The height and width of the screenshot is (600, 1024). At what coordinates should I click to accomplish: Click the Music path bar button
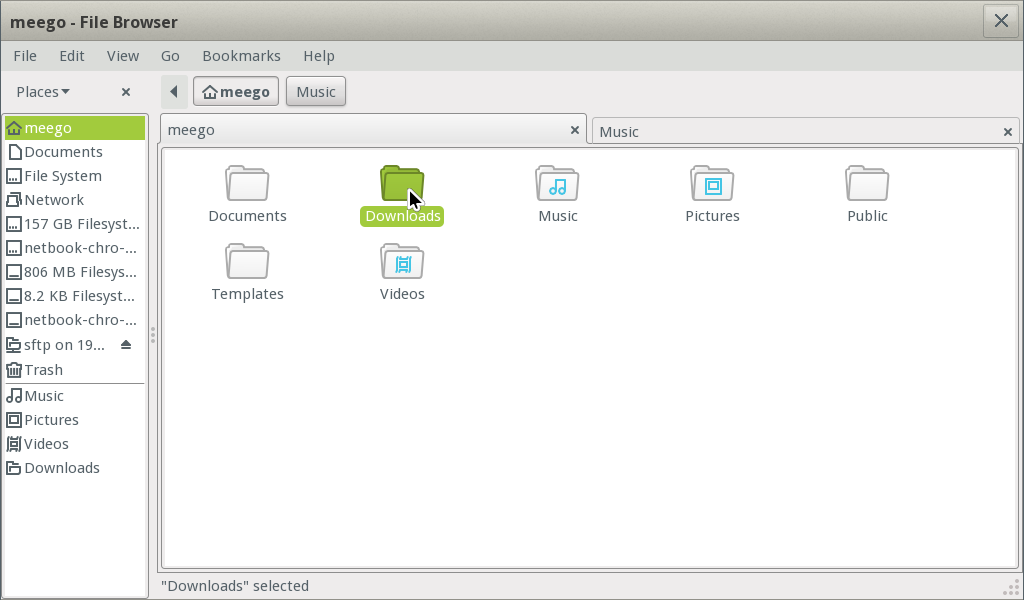316,91
